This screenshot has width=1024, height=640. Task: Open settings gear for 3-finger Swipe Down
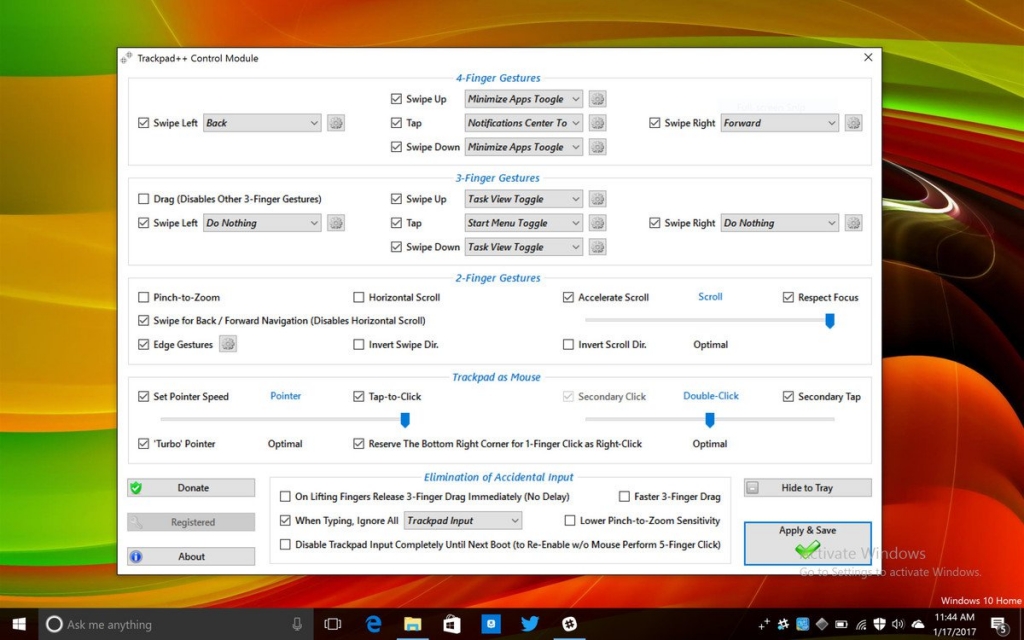pos(597,247)
